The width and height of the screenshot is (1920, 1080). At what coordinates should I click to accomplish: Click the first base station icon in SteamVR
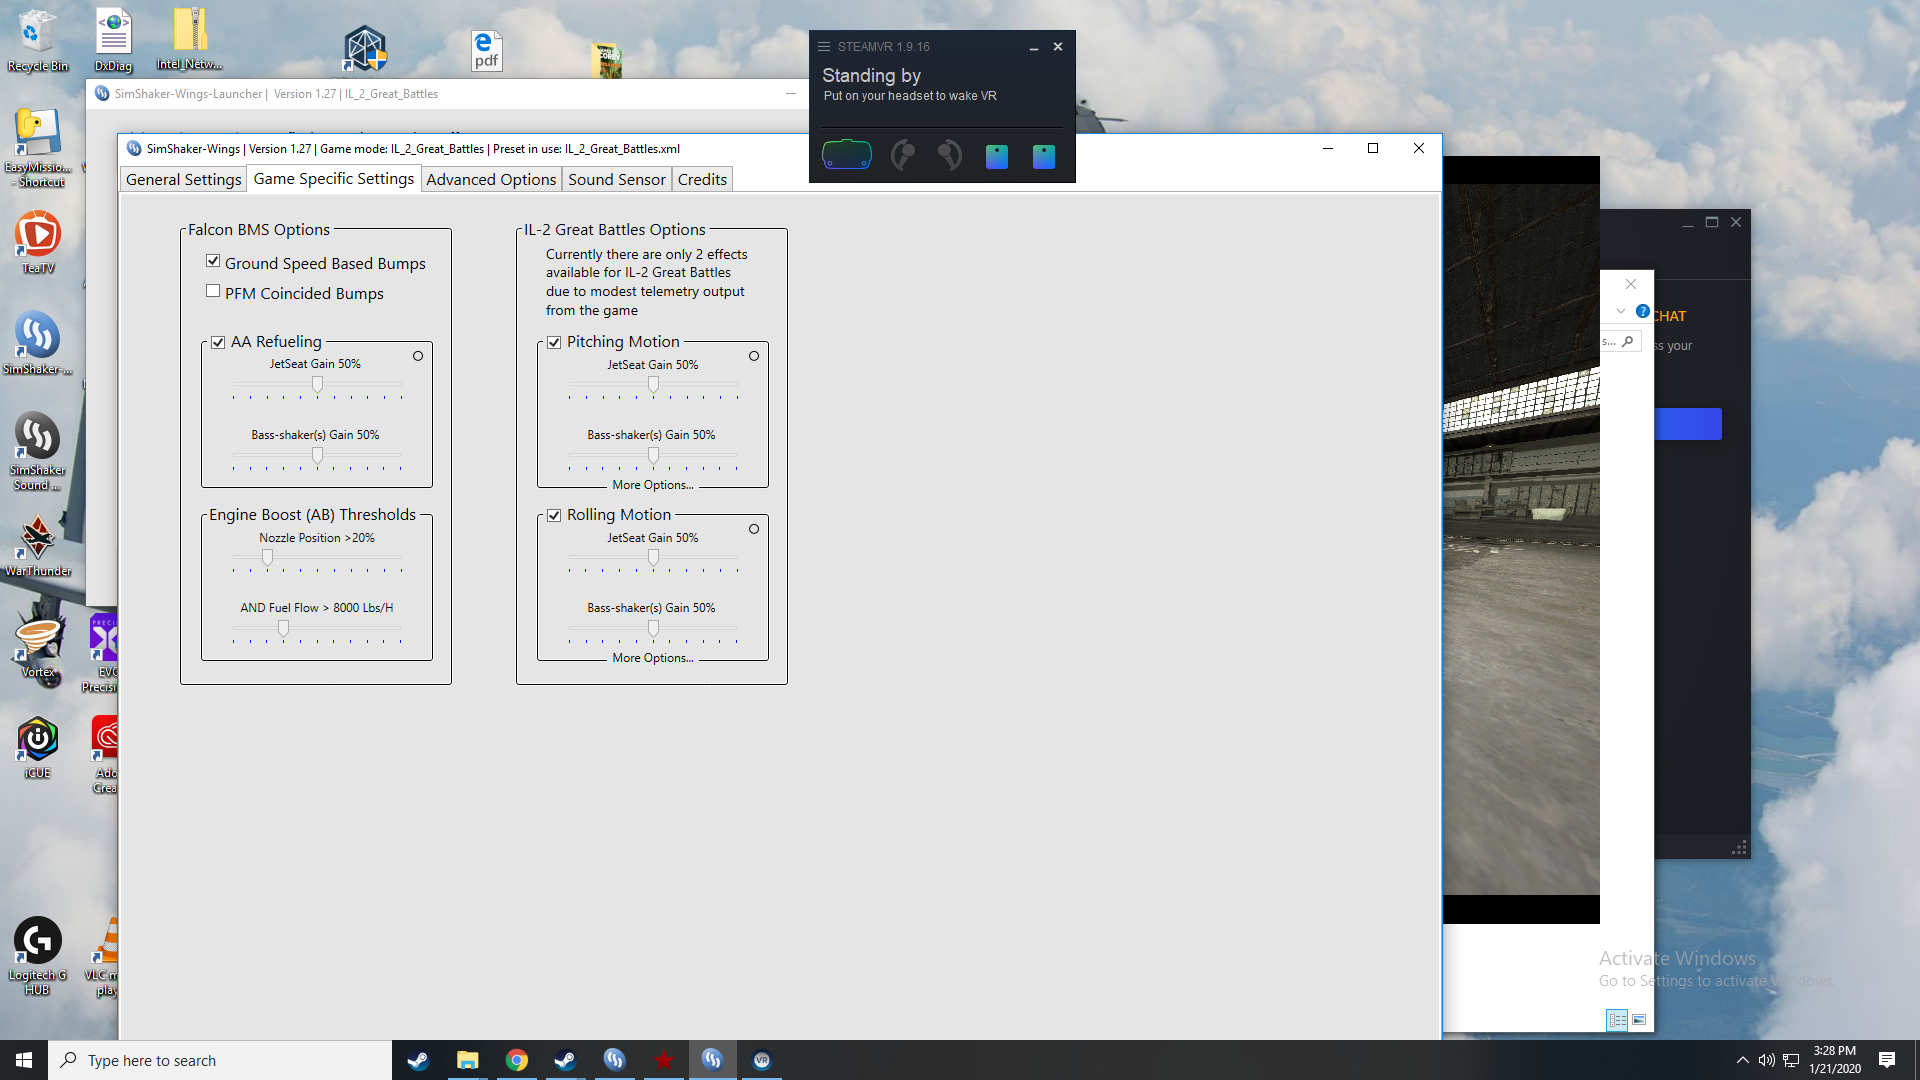(996, 156)
